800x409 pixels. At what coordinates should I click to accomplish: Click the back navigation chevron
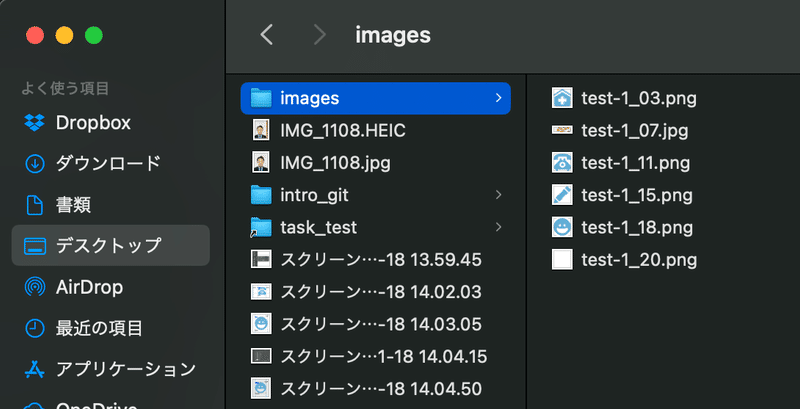tap(266, 35)
